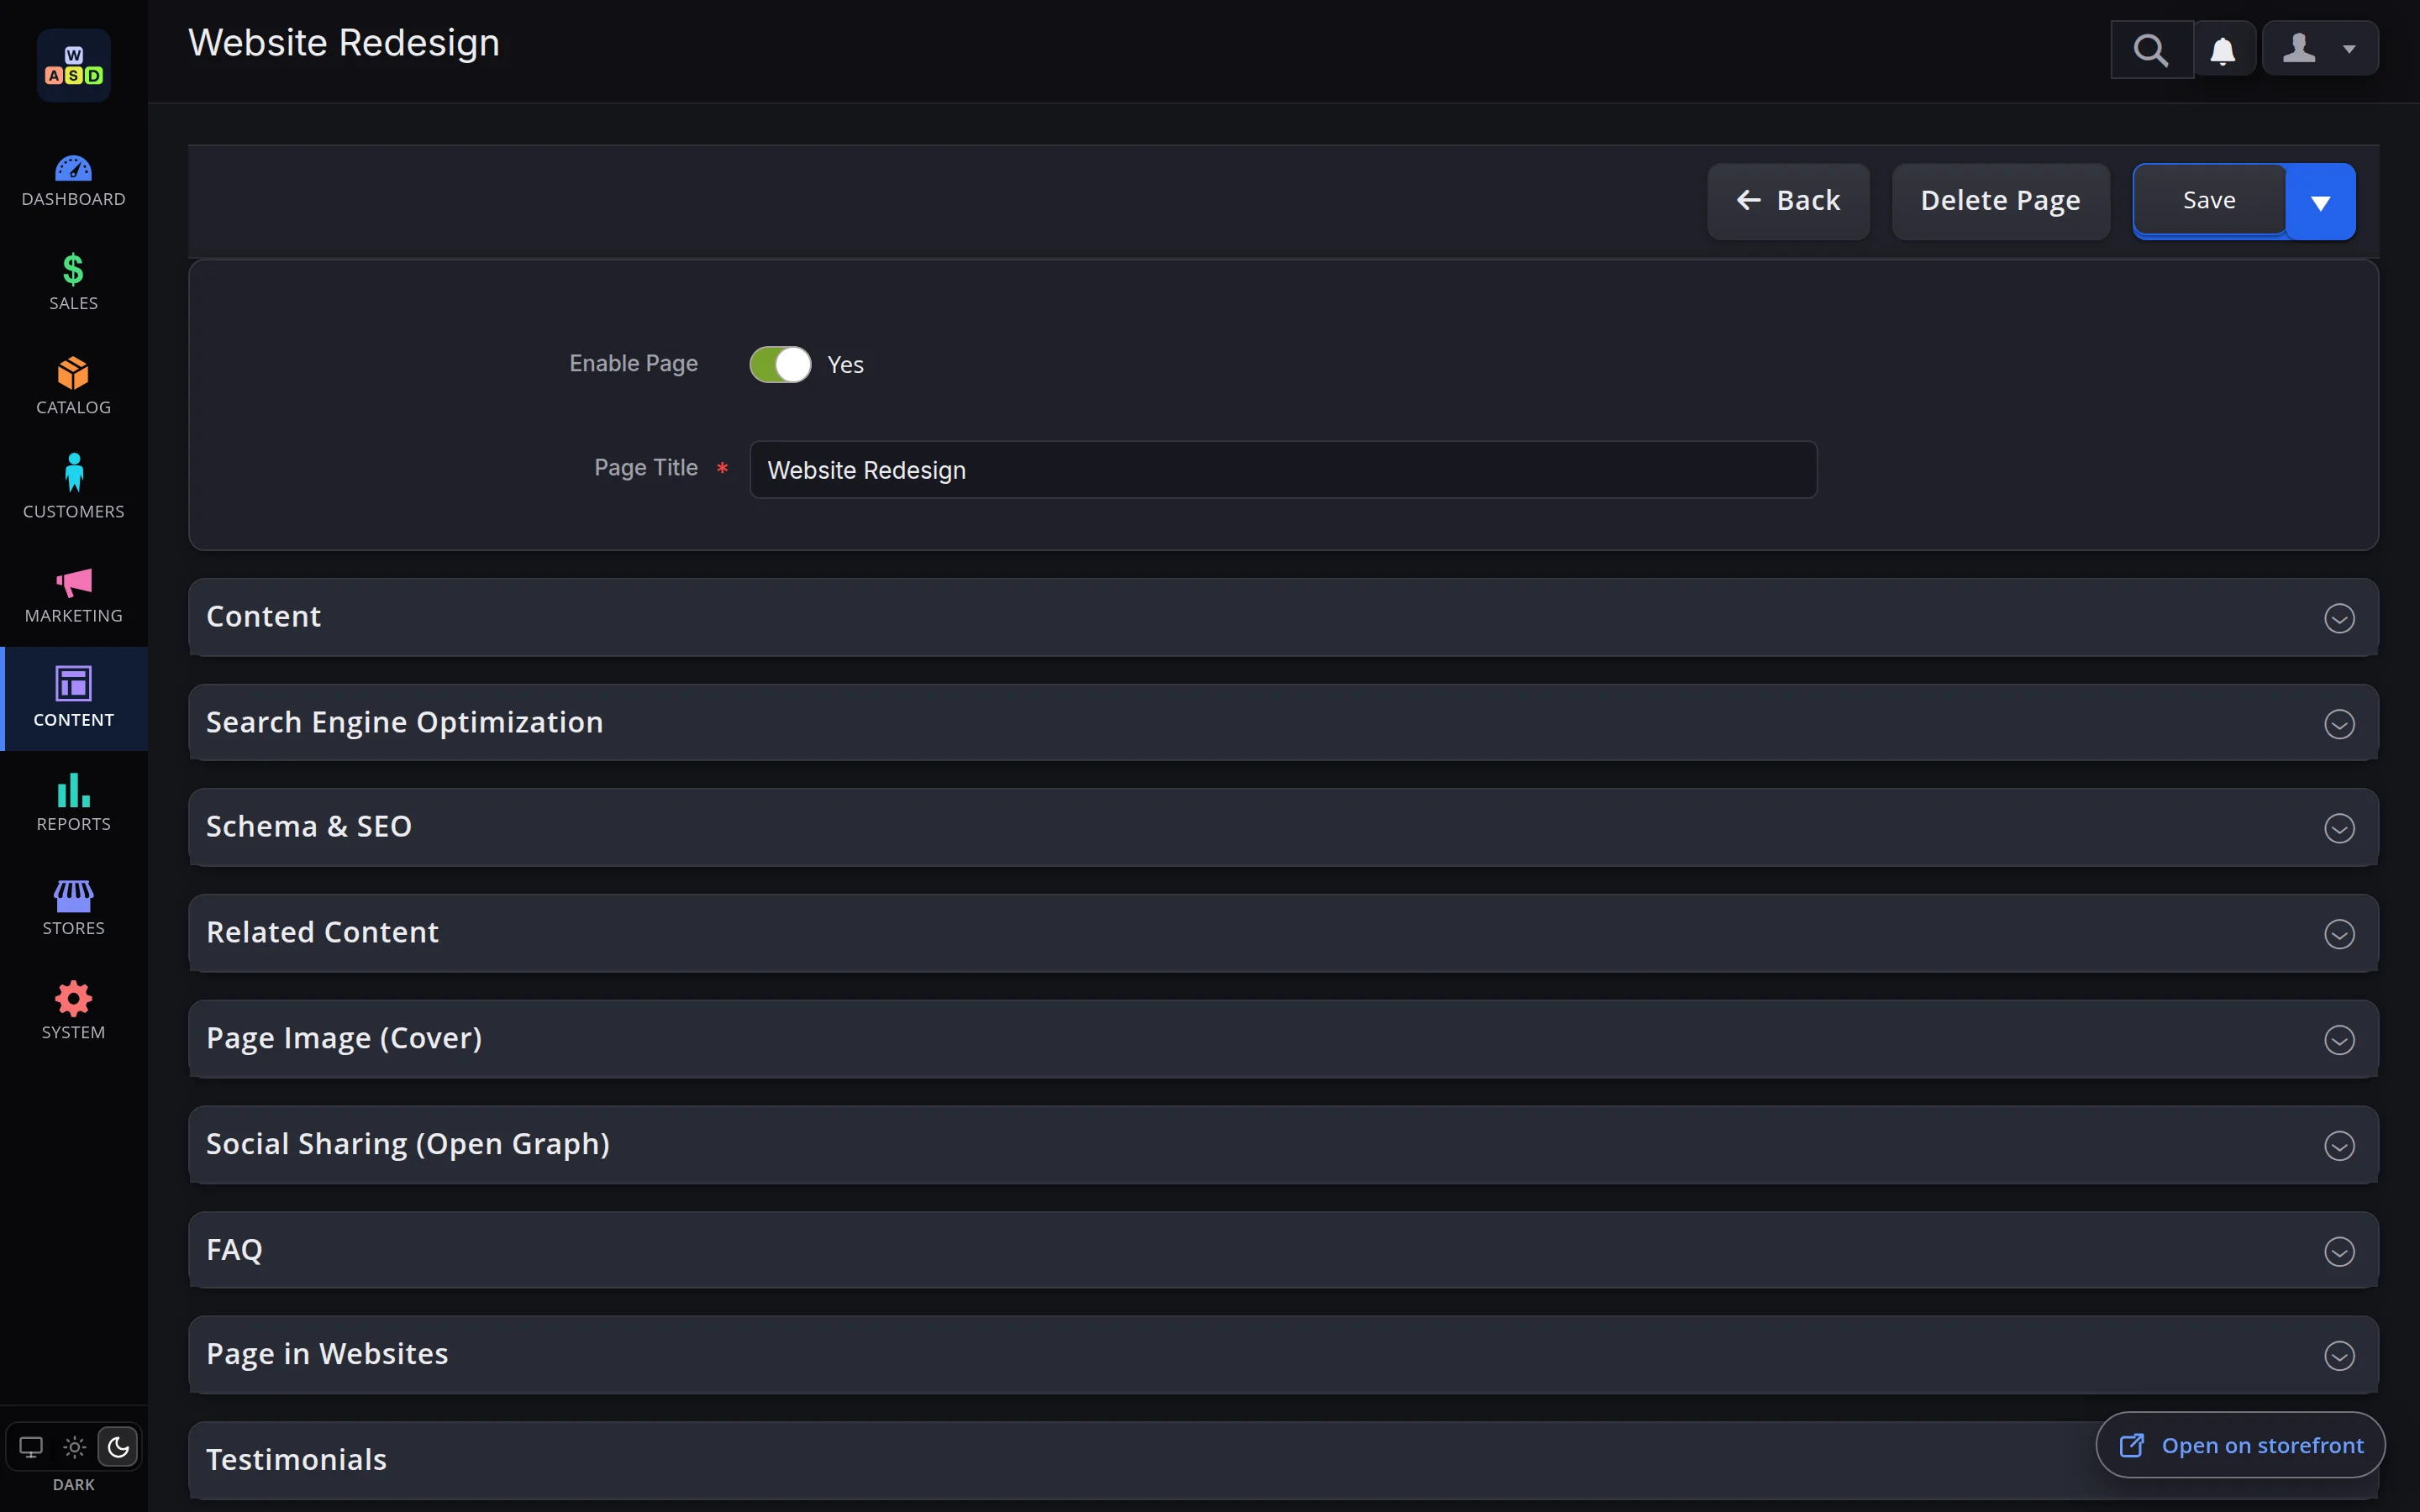Click the Save button
Viewport: 2420px width, 1512px height.
(x=2209, y=201)
